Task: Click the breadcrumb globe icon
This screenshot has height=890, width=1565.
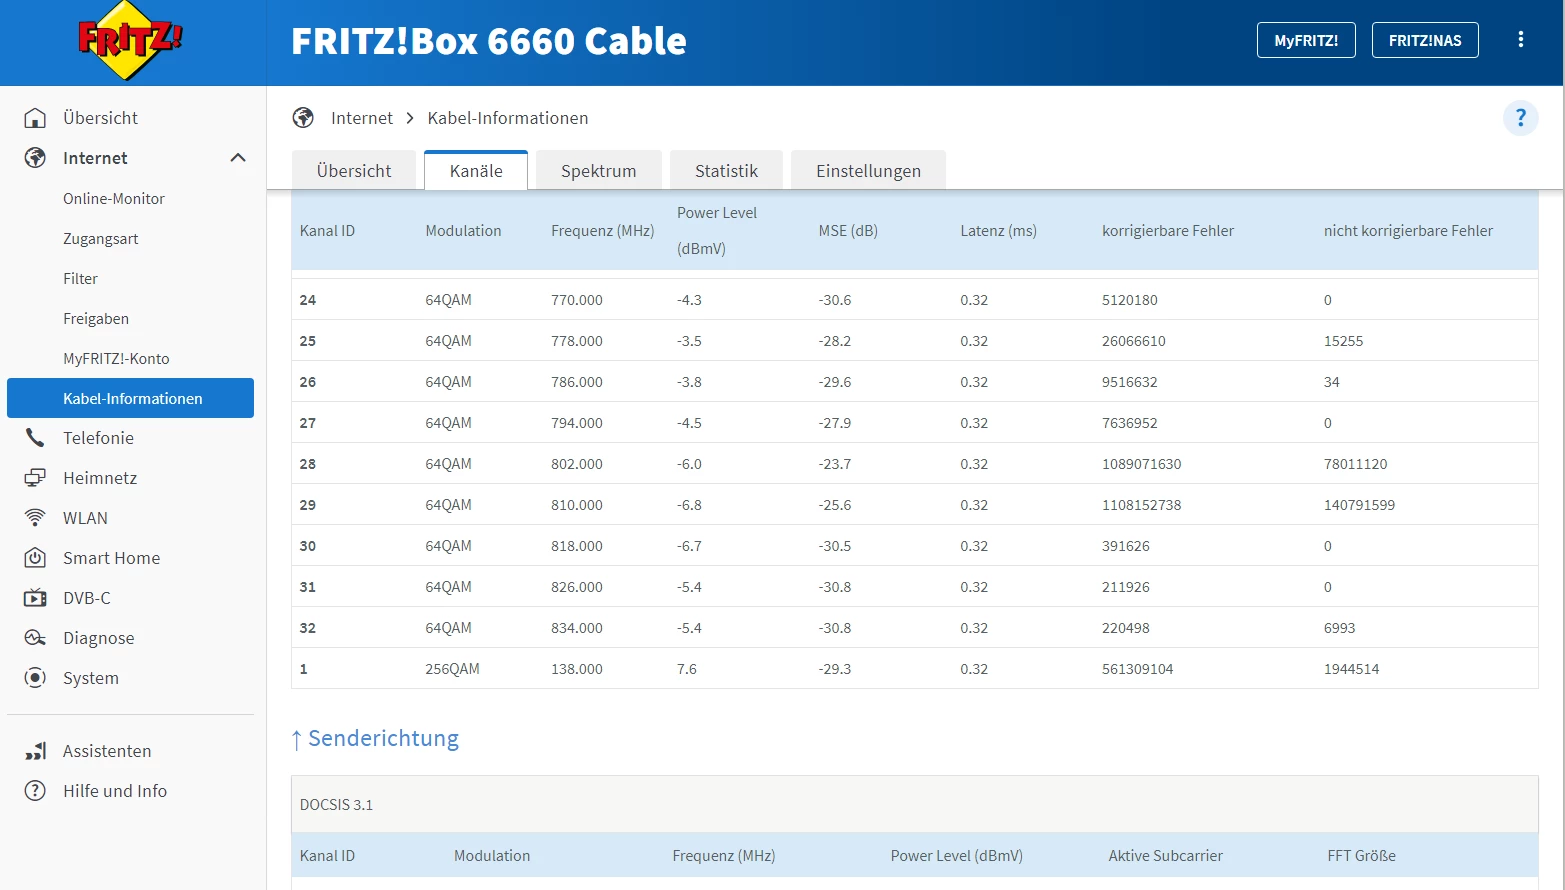Action: (x=303, y=118)
